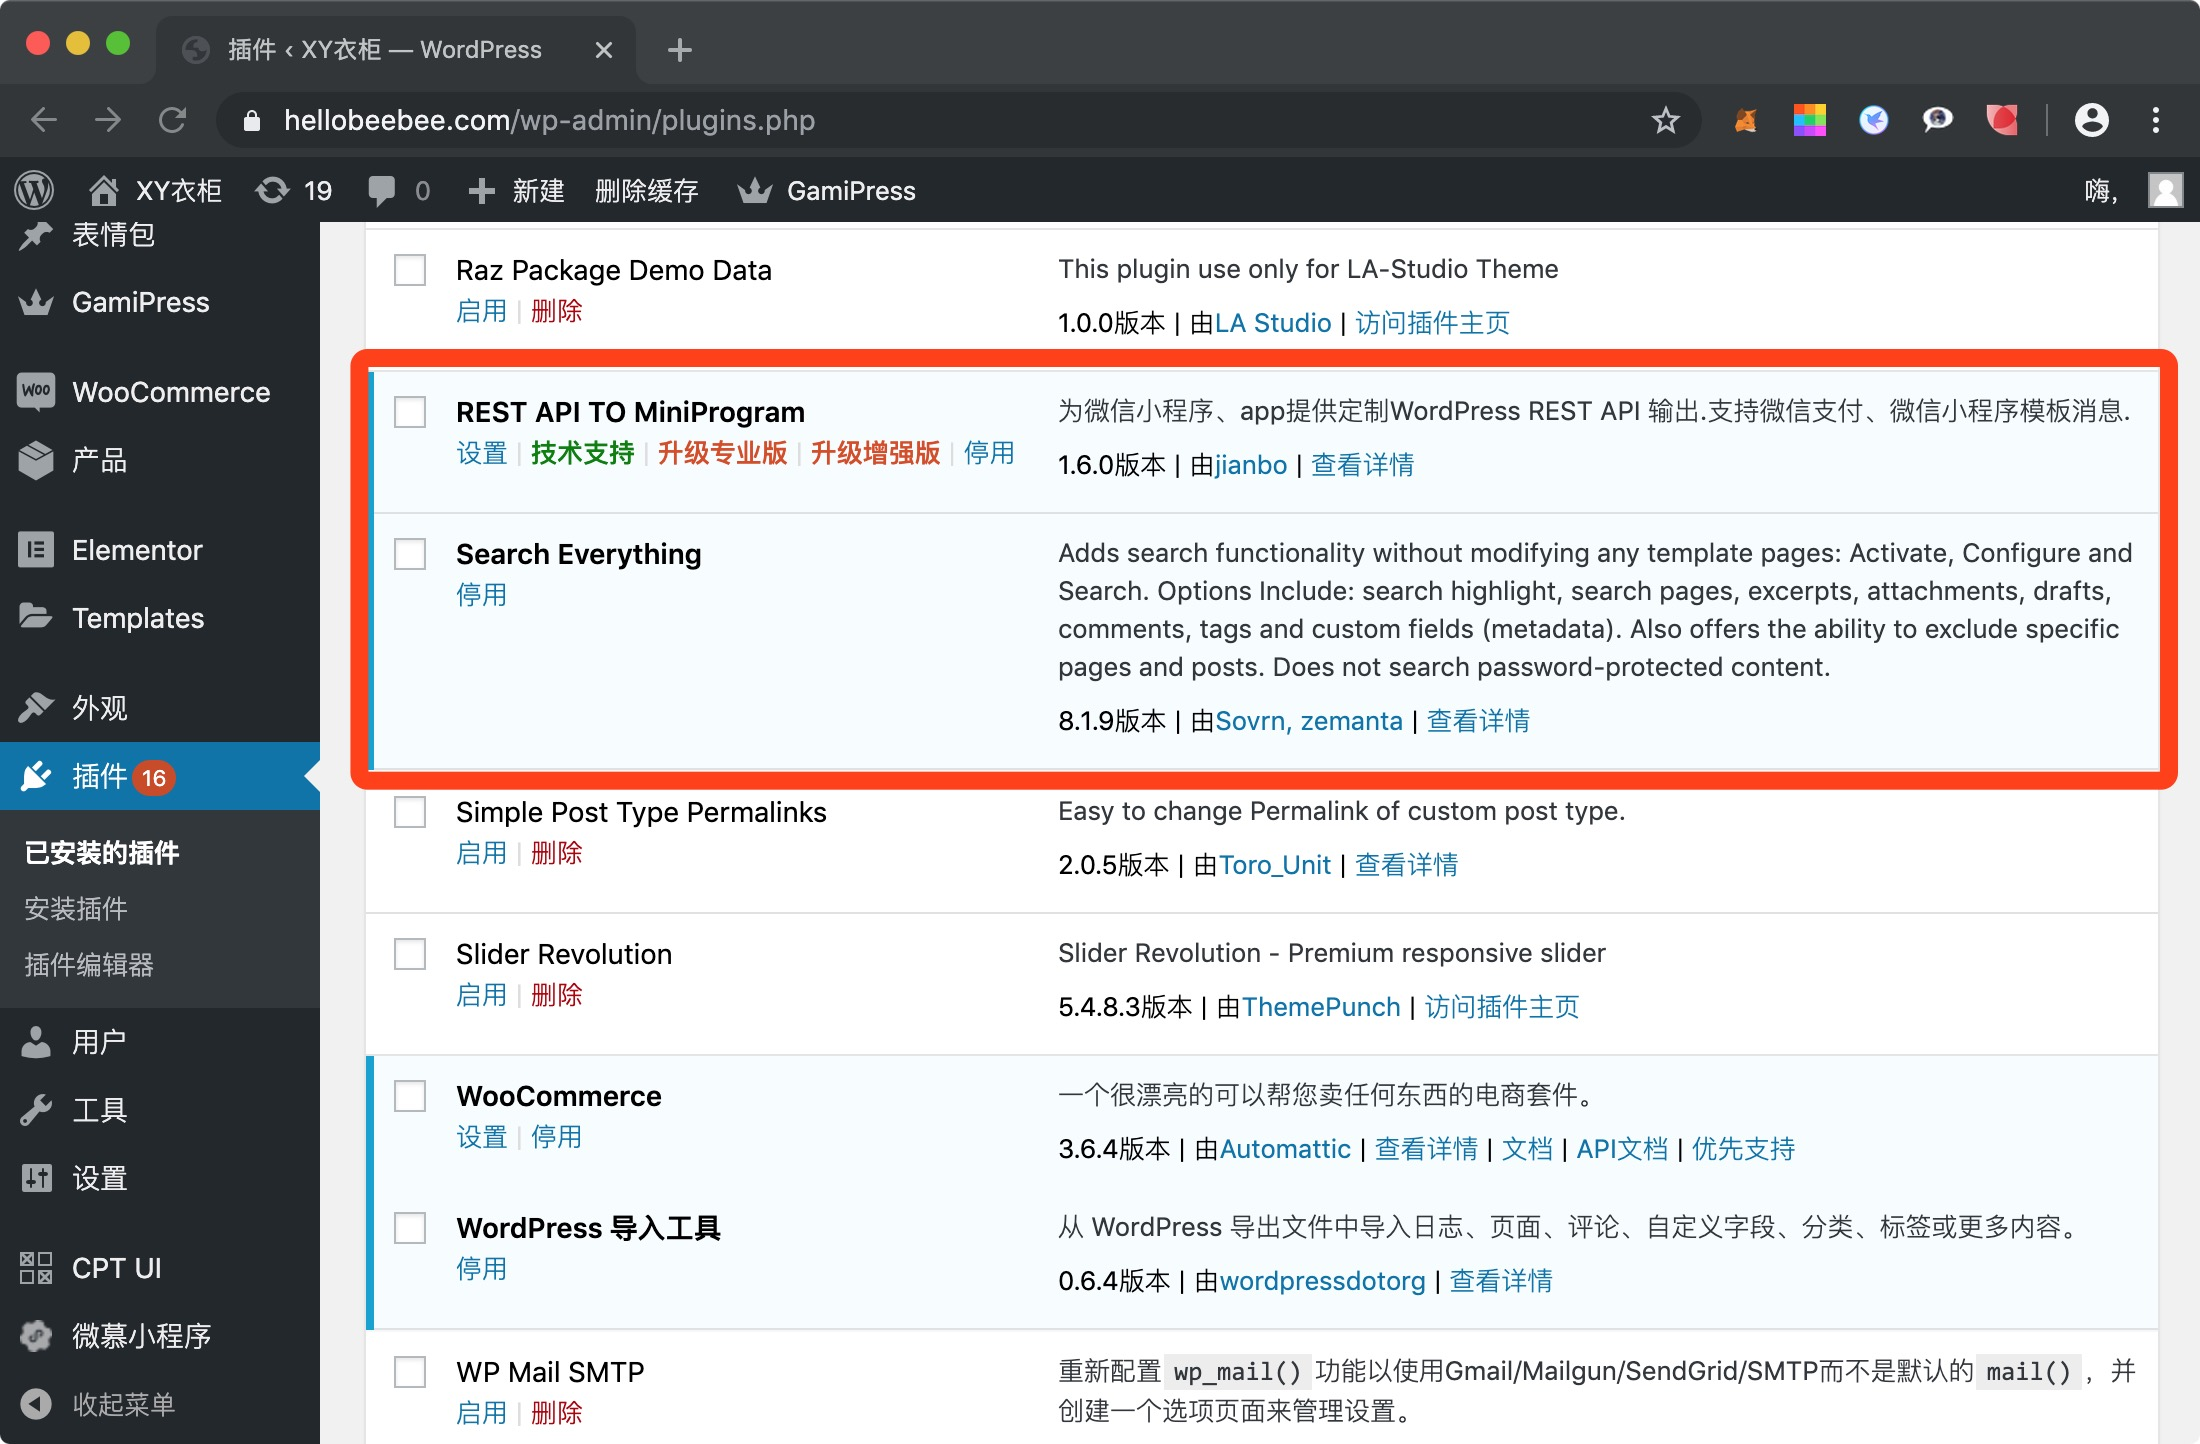This screenshot has height=1444, width=2200.
Task: Collapse the admin sidebar menu
Action: coord(122,1404)
